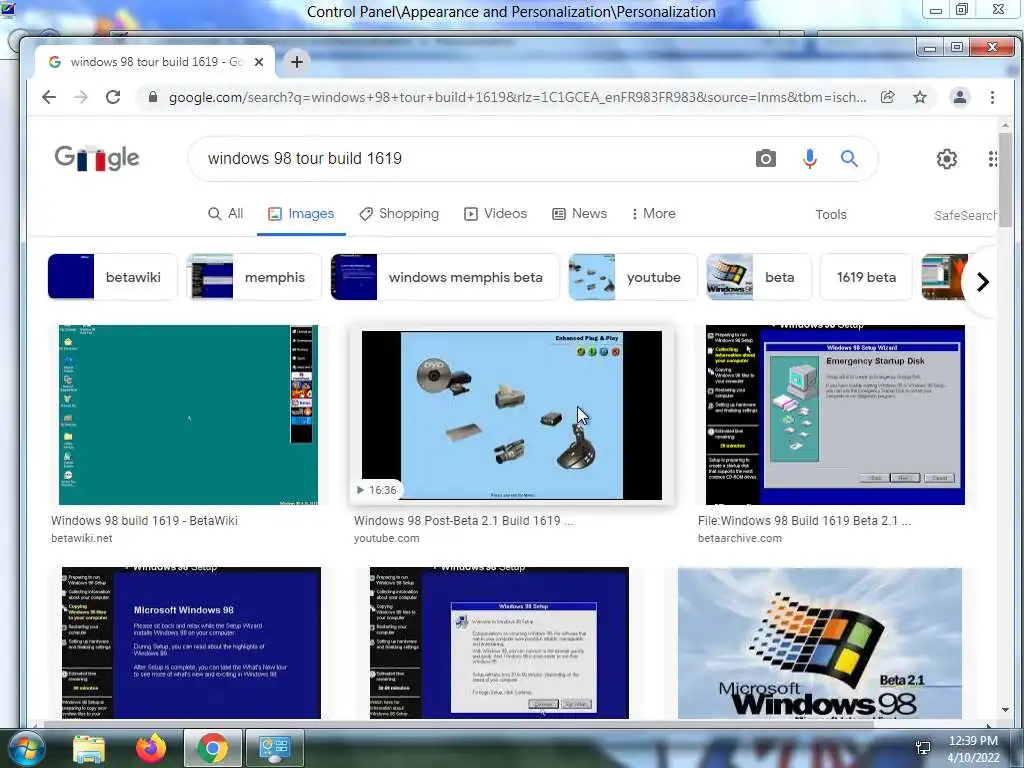Click the page scrollbar down arrow
Viewport: 1024px width, 768px height.
[1005, 710]
